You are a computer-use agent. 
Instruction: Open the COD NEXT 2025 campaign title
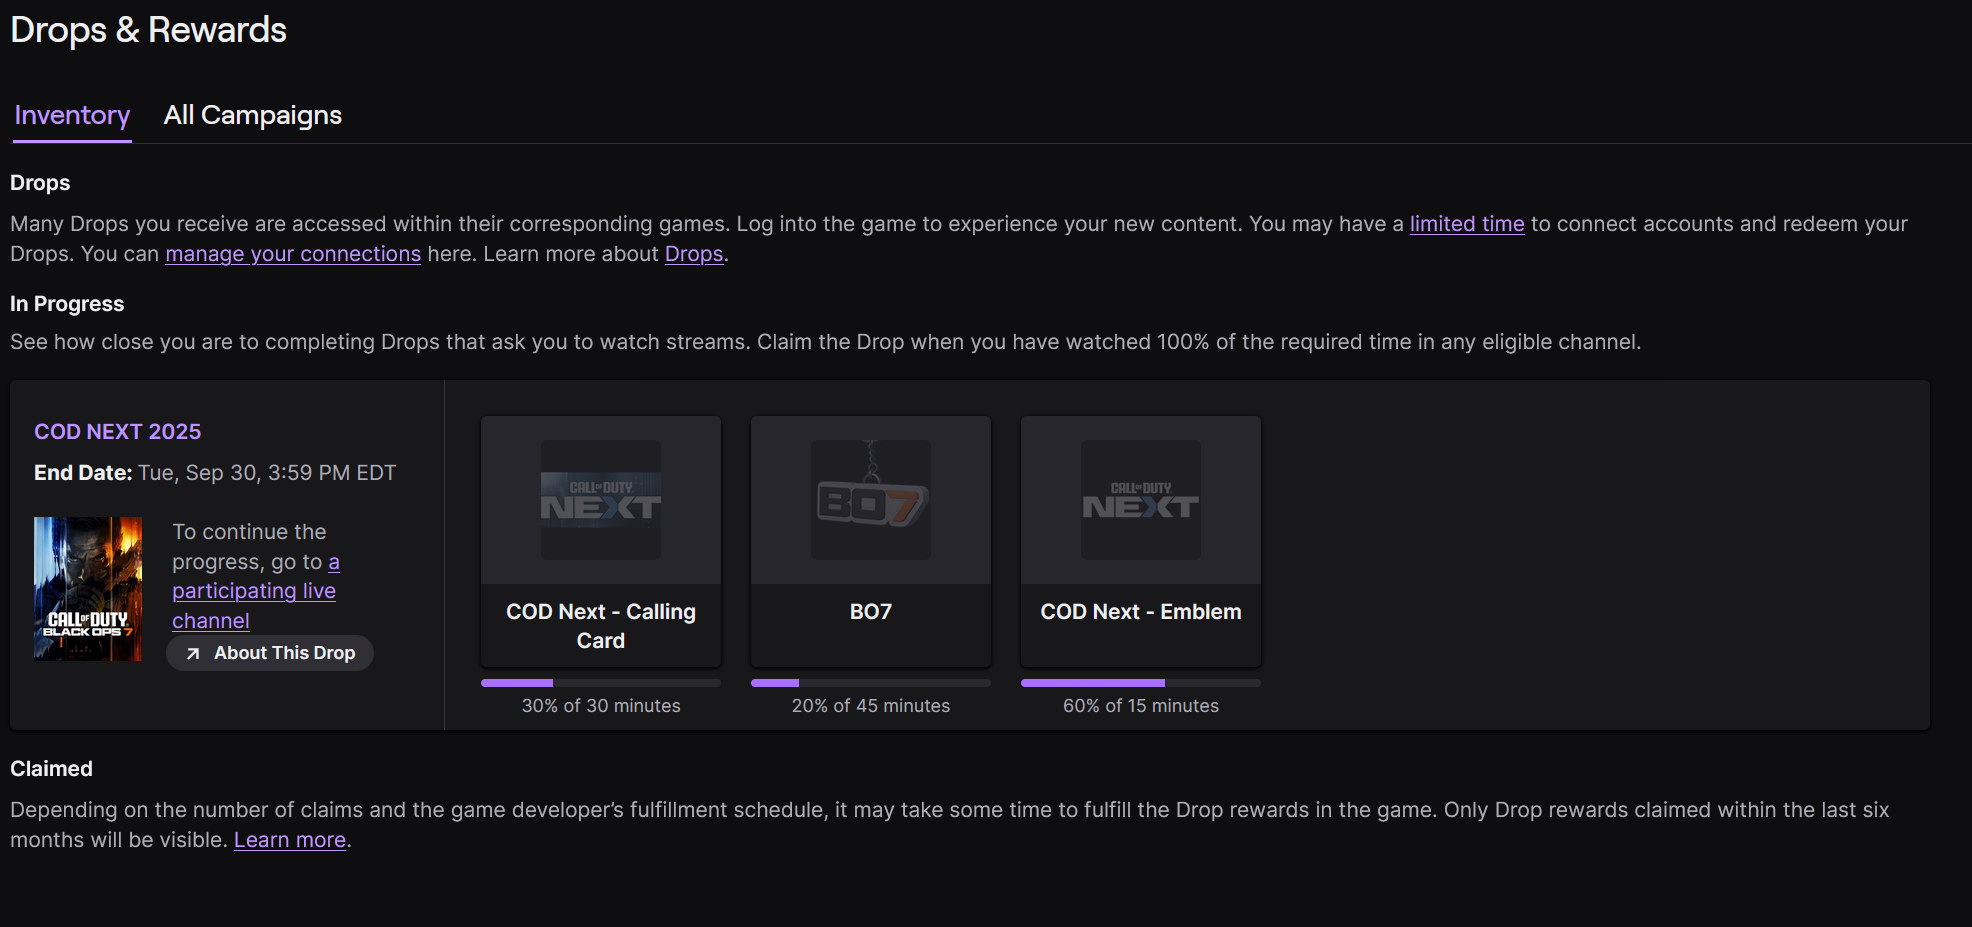(117, 432)
